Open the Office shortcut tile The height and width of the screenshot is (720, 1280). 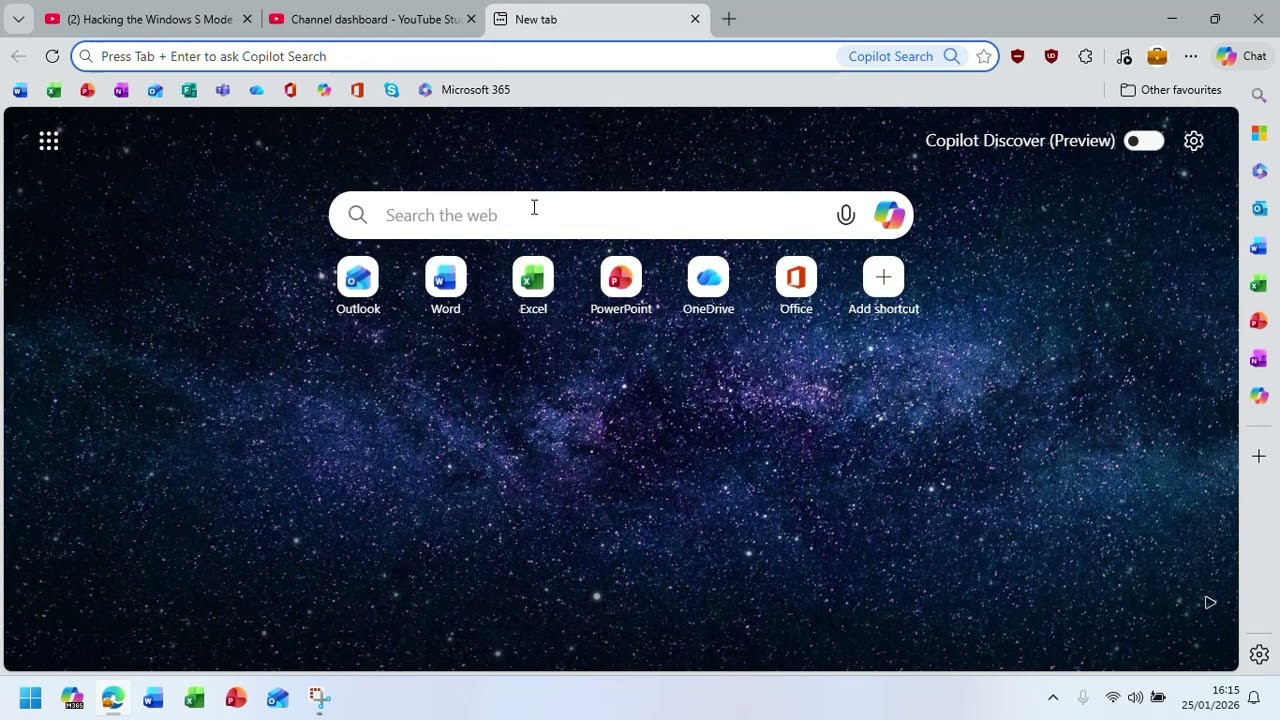point(796,286)
